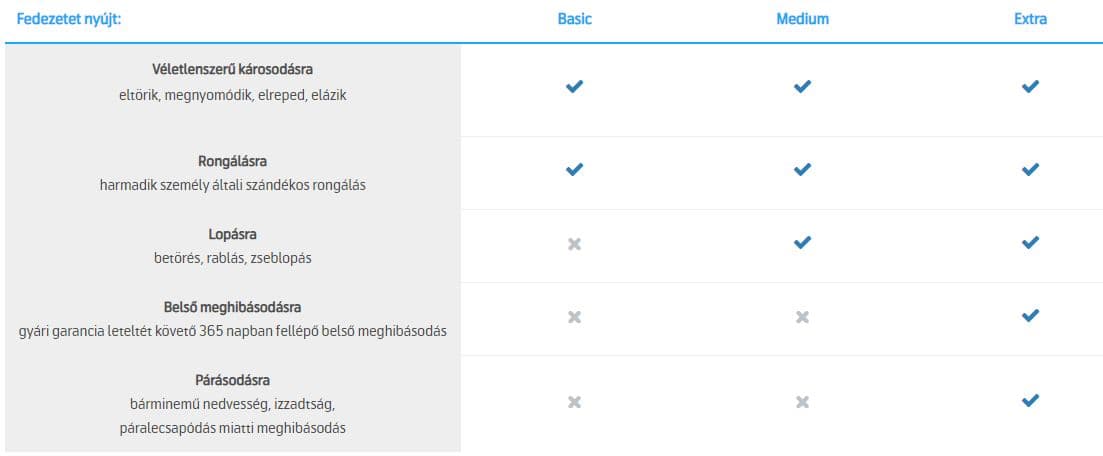Click the Medium X mark for Belső meghibásodásra

[x=802, y=317]
